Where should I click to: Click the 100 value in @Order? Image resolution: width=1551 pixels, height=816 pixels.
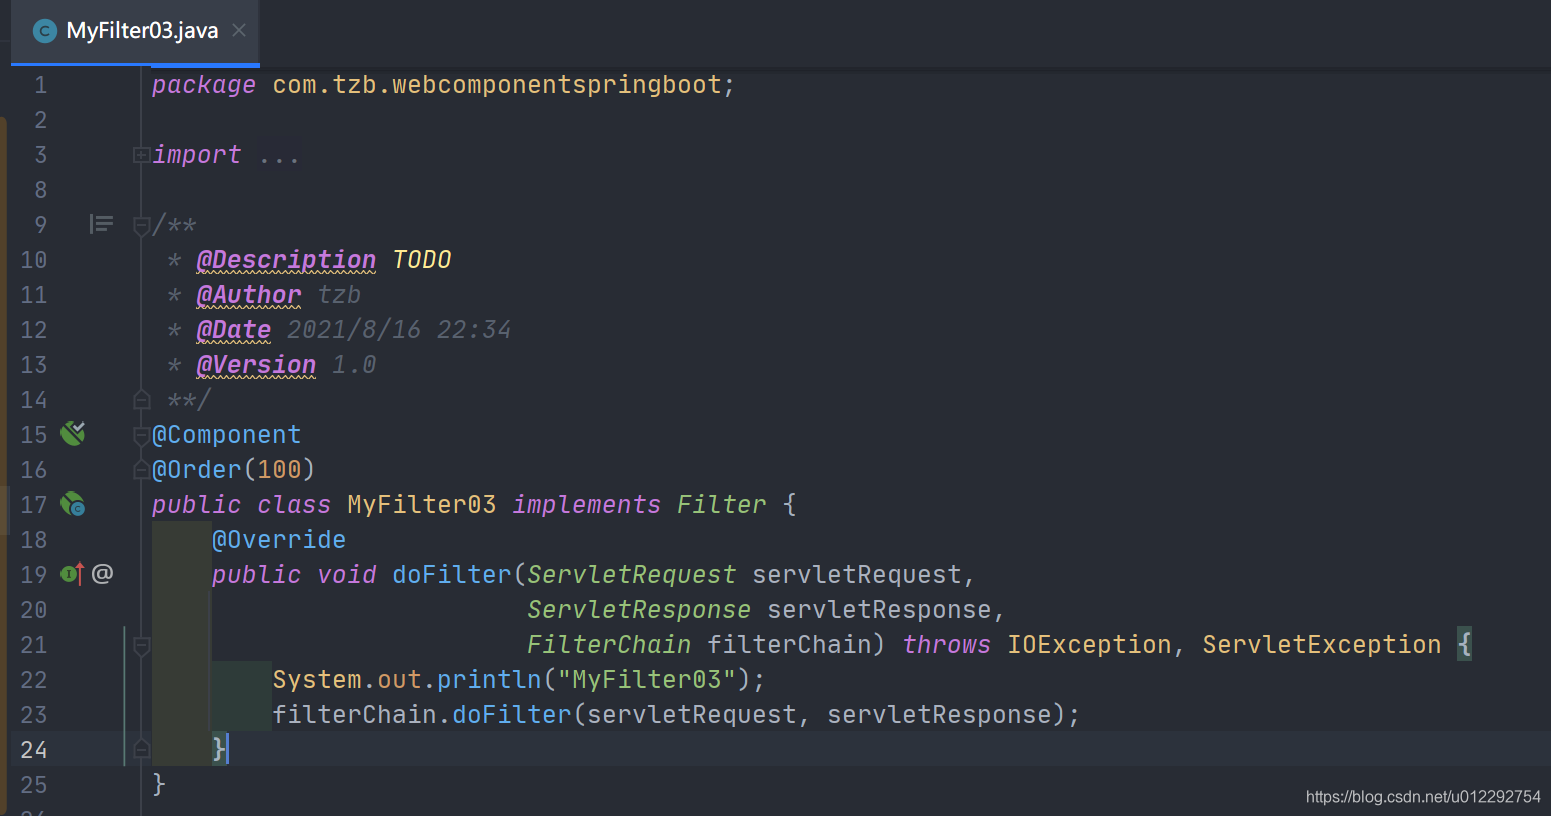(x=279, y=470)
